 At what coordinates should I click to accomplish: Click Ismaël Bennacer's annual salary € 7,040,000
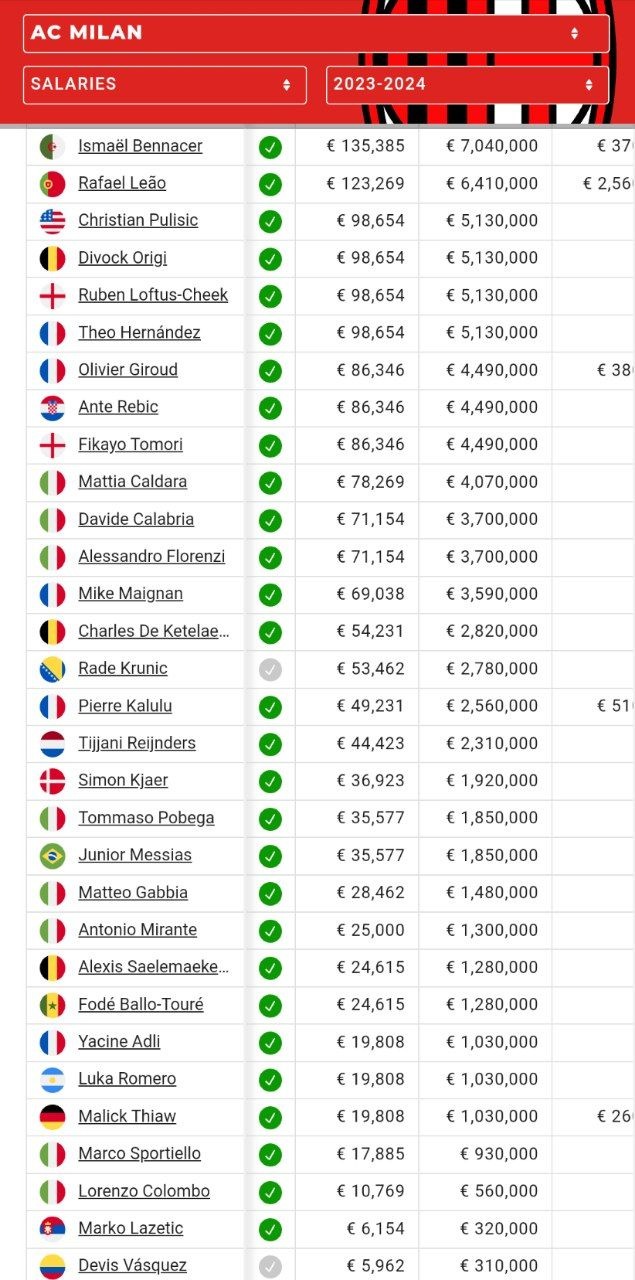(x=492, y=146)
